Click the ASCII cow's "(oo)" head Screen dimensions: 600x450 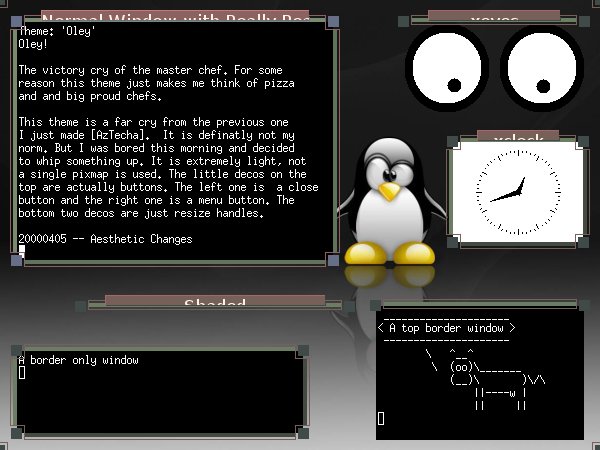click(x=461, y=367)
